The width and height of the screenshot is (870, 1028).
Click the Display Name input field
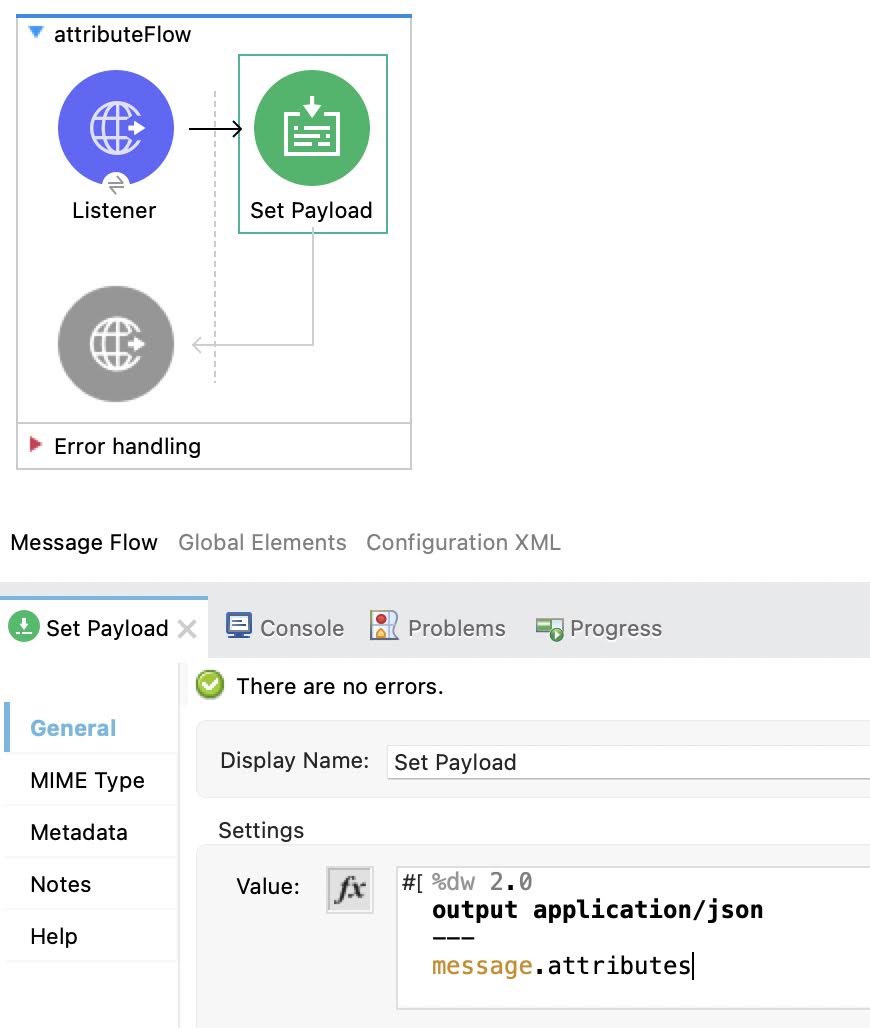[x=628, y=762]
